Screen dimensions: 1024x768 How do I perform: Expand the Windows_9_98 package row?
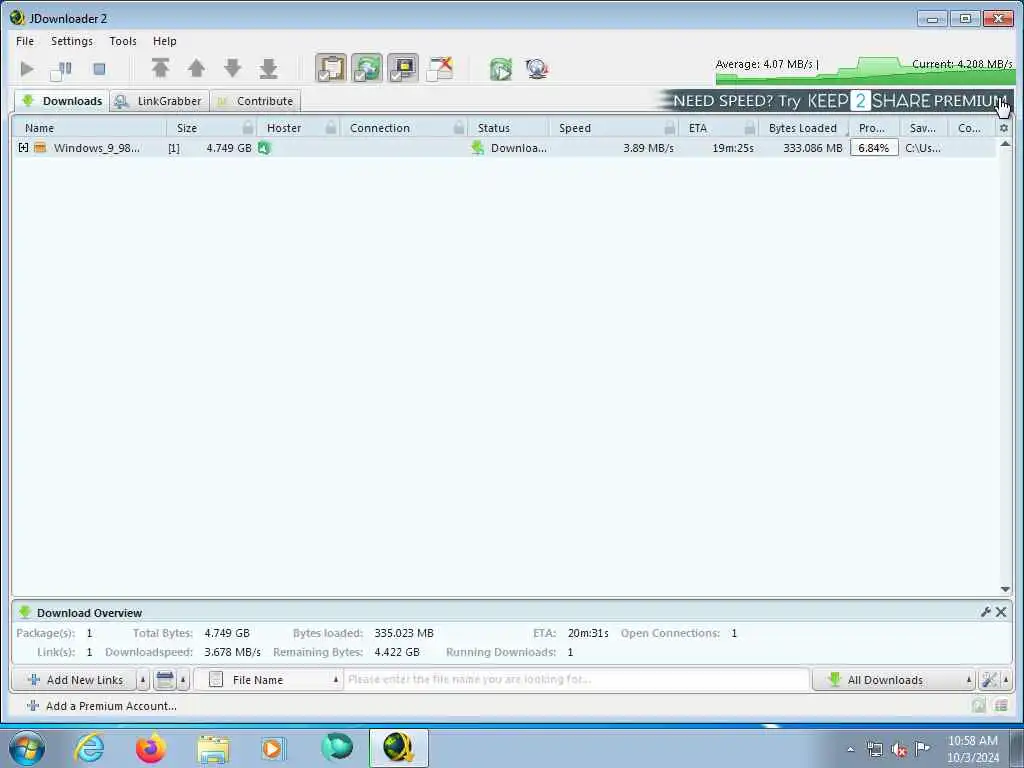pyautogui.click(x=24, y=148)
